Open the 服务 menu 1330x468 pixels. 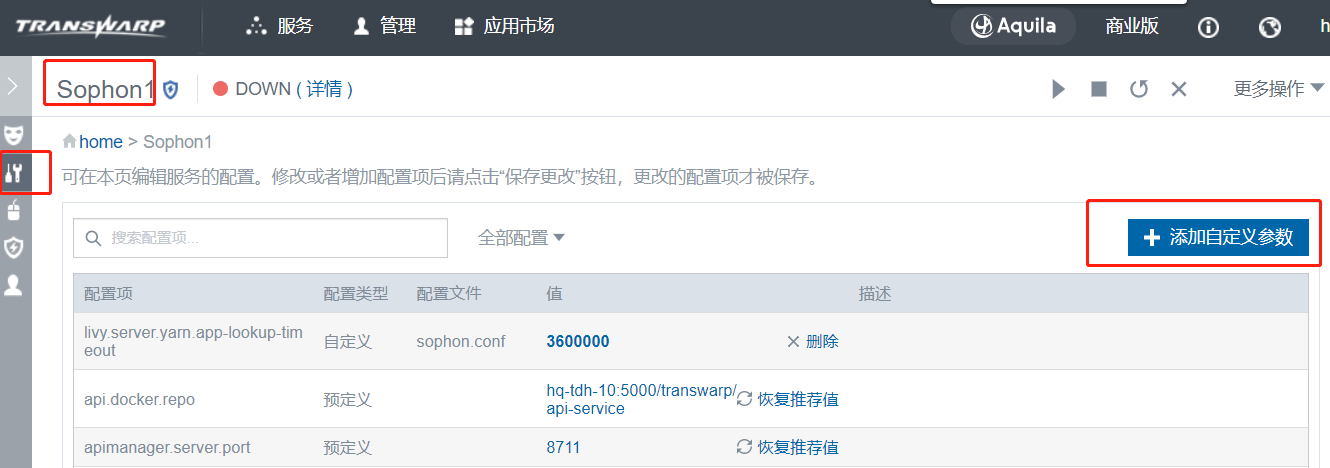point(280,27)
